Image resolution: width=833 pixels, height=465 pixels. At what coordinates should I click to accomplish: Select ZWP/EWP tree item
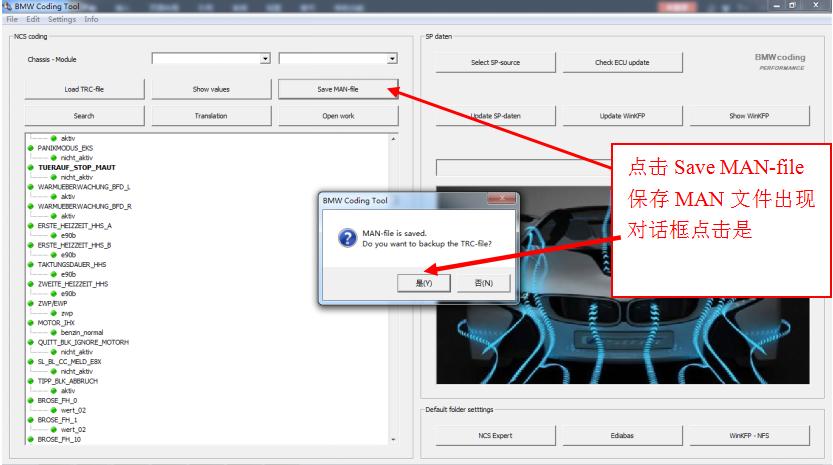pyautogui.click(x=52, y=303)
